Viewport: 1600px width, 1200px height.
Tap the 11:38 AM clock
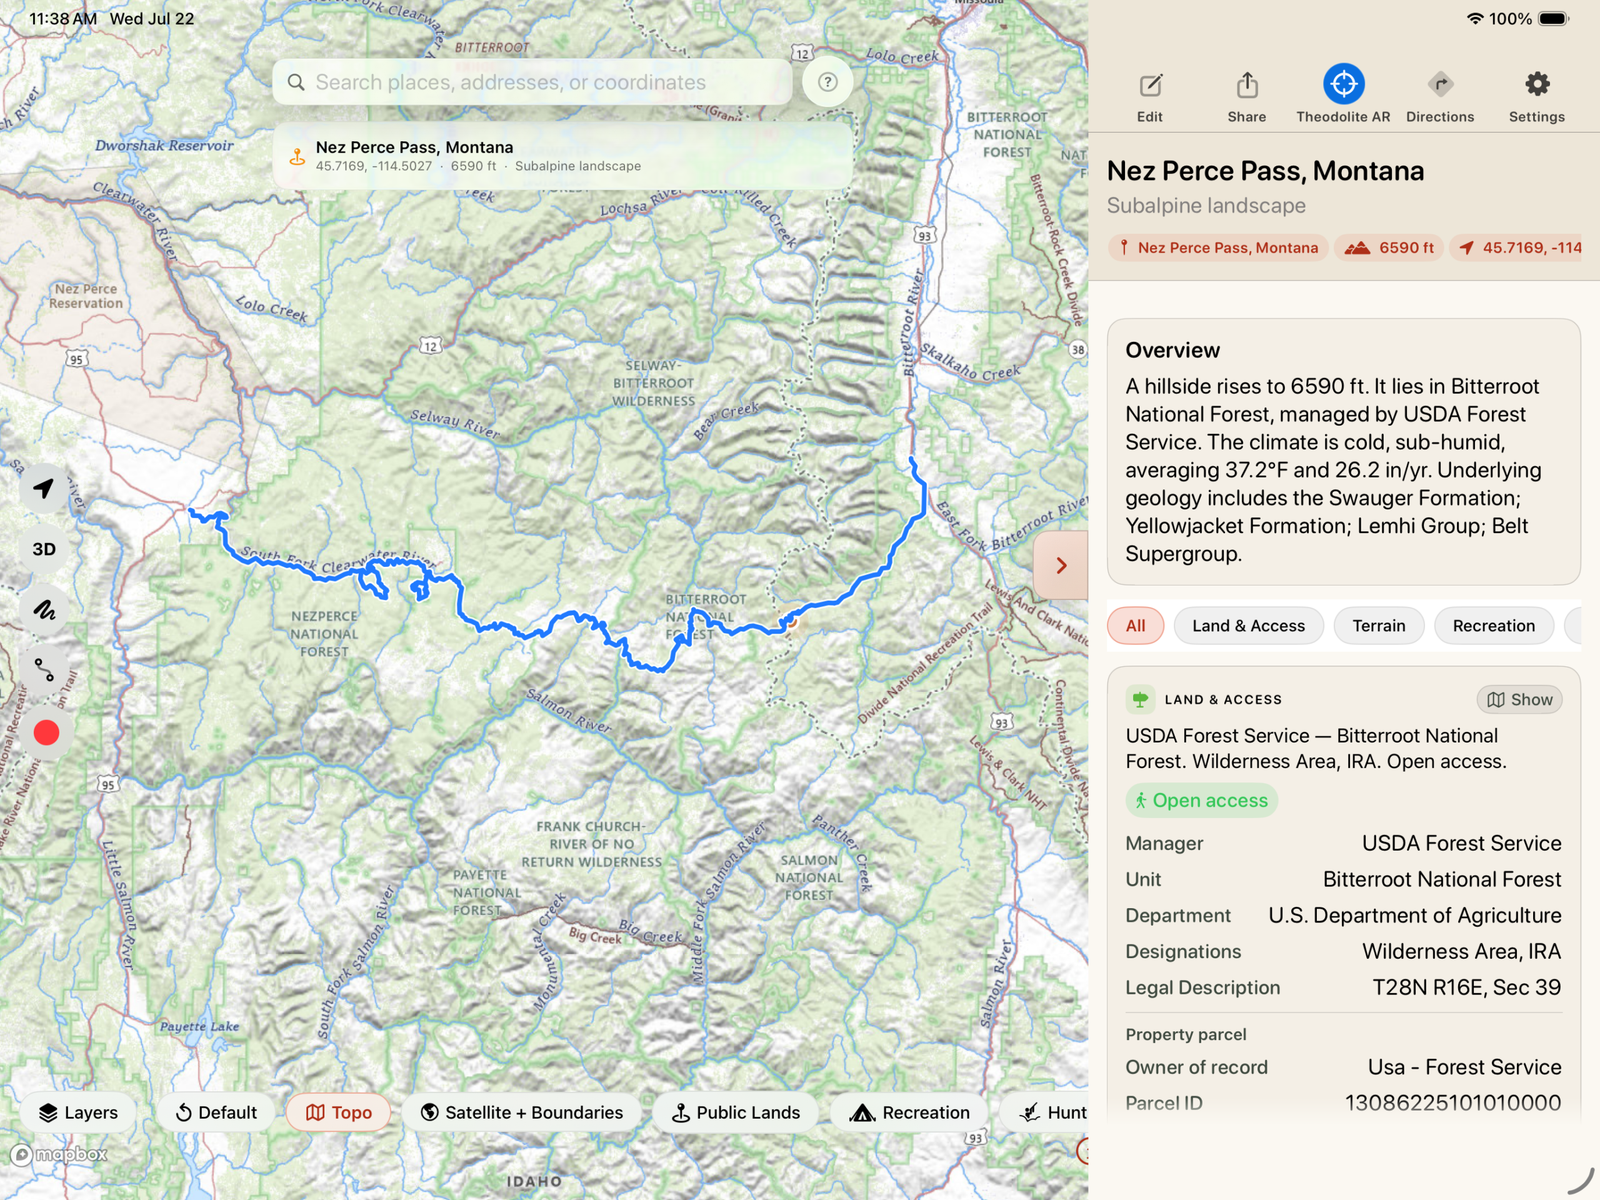[x=63, y=19]
